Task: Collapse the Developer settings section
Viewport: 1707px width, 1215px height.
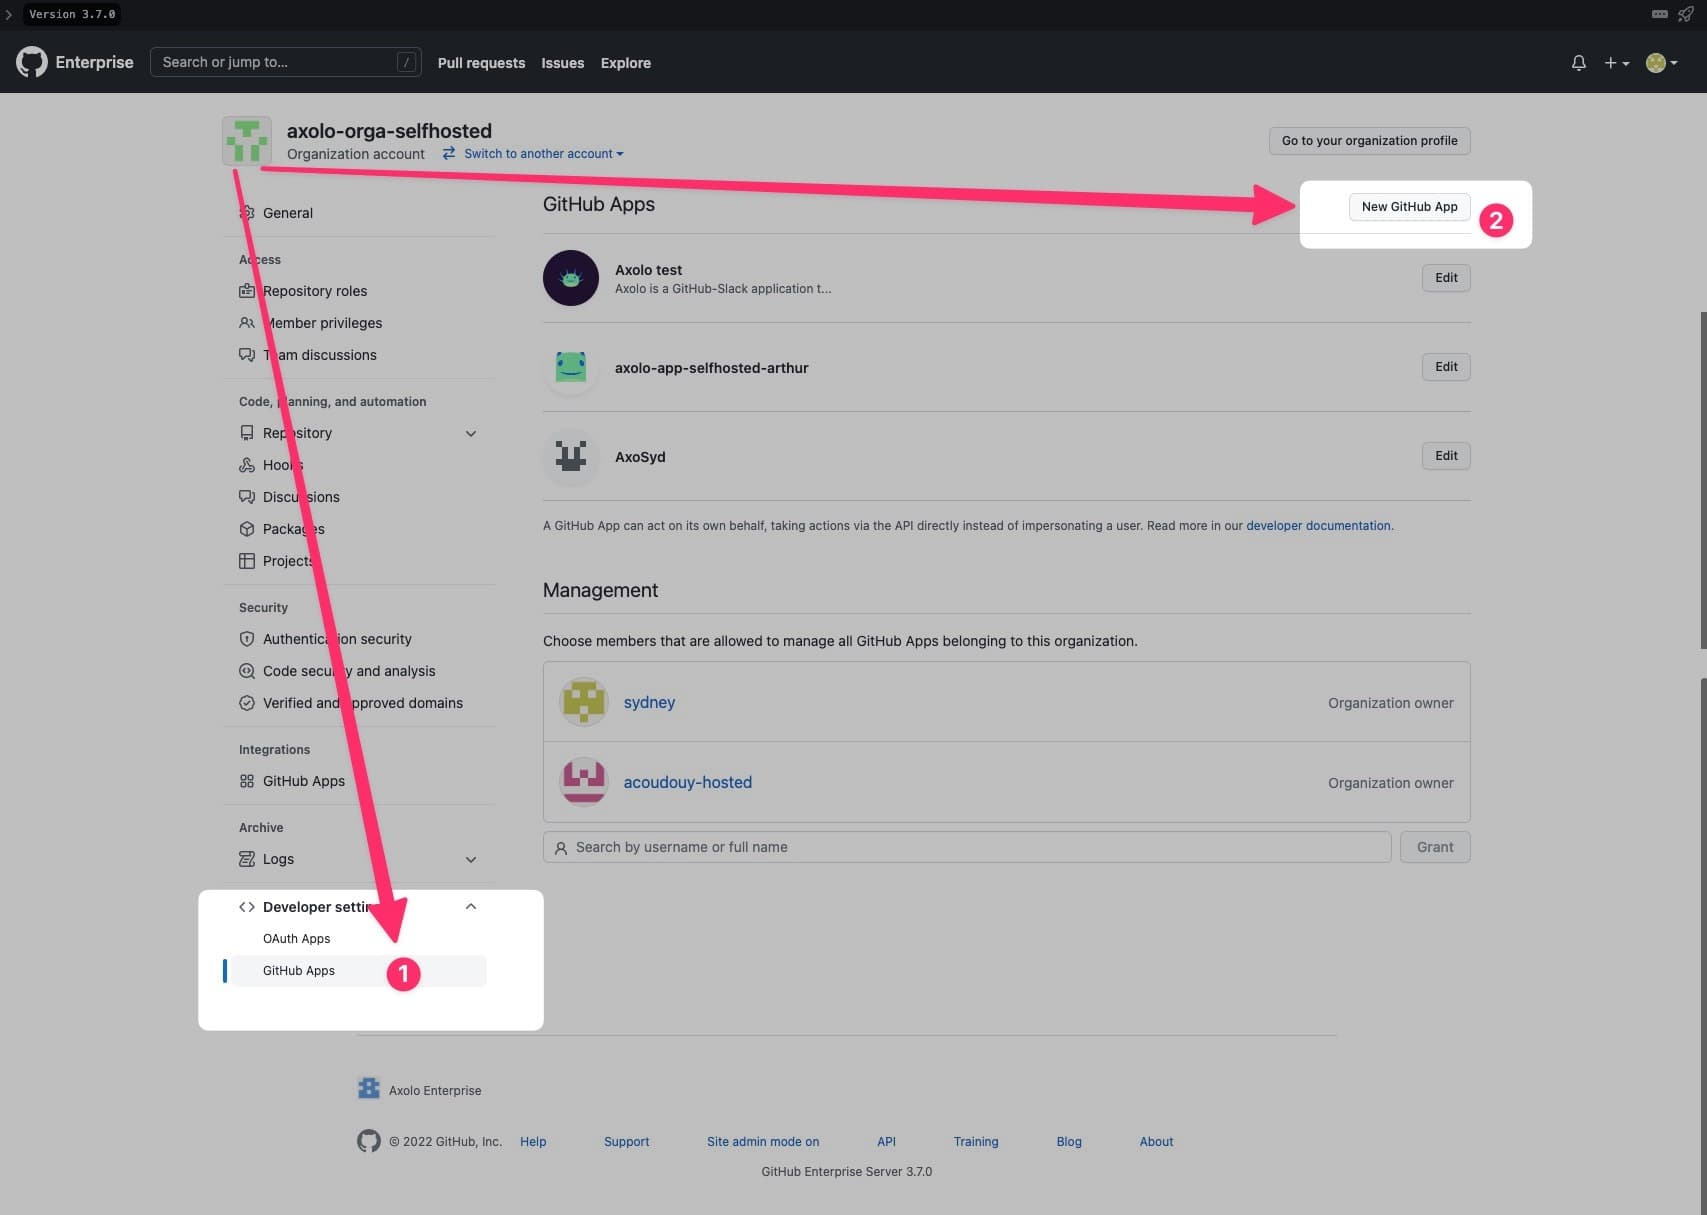Action: [x=471, y=907]
